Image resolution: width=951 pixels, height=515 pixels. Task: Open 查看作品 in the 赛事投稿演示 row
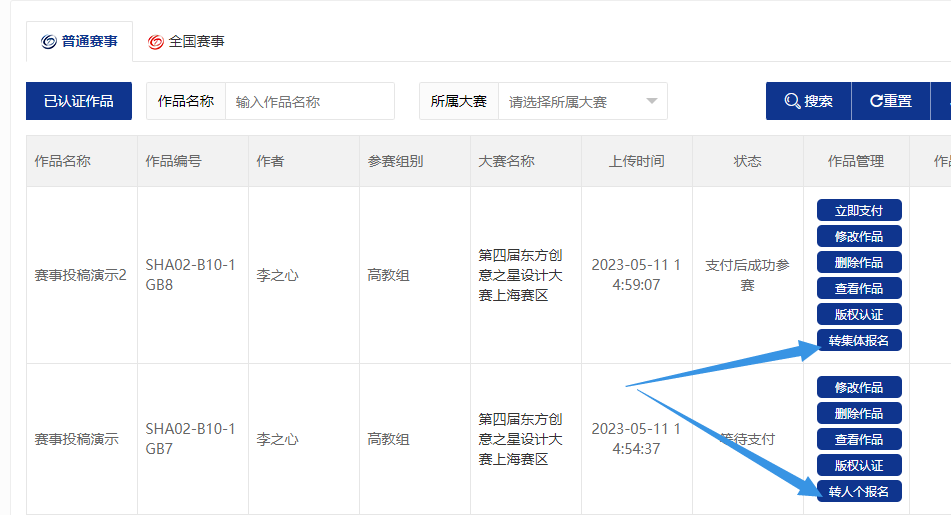click(859, 439)
